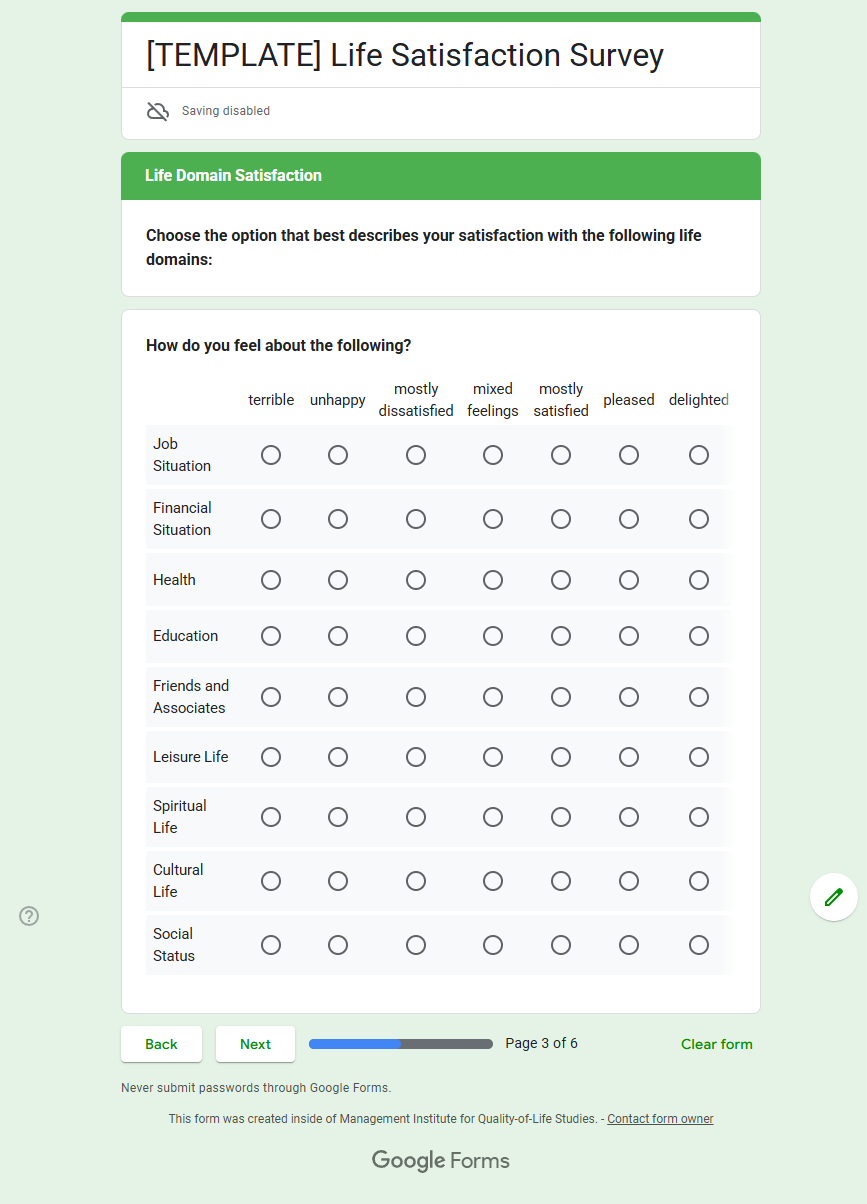867x1204 pixels.
Task: Select 'delighted' for Cultural Life
Action: click(x=699, y=881)
